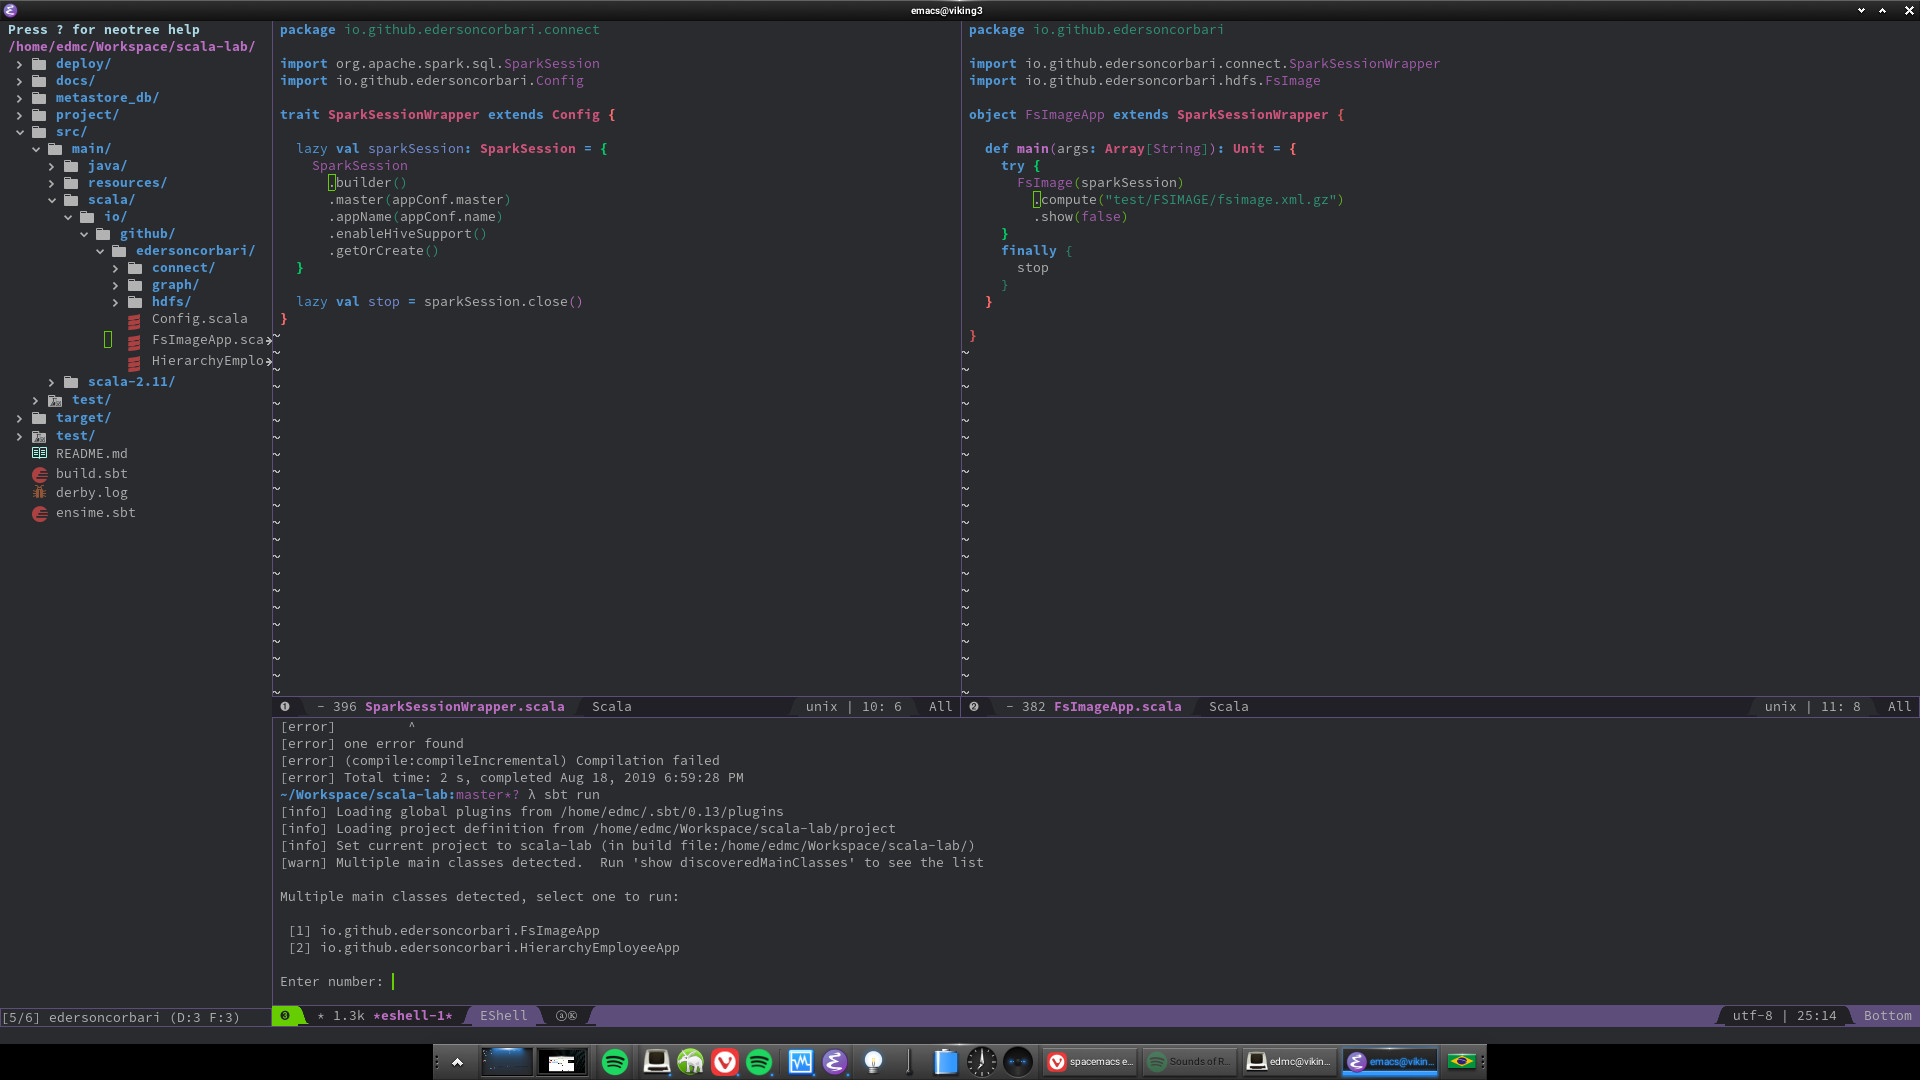Expand the deploy/ folder in neotree
This screenshot has width=1920, height=1080.
(x=19, y=64)
